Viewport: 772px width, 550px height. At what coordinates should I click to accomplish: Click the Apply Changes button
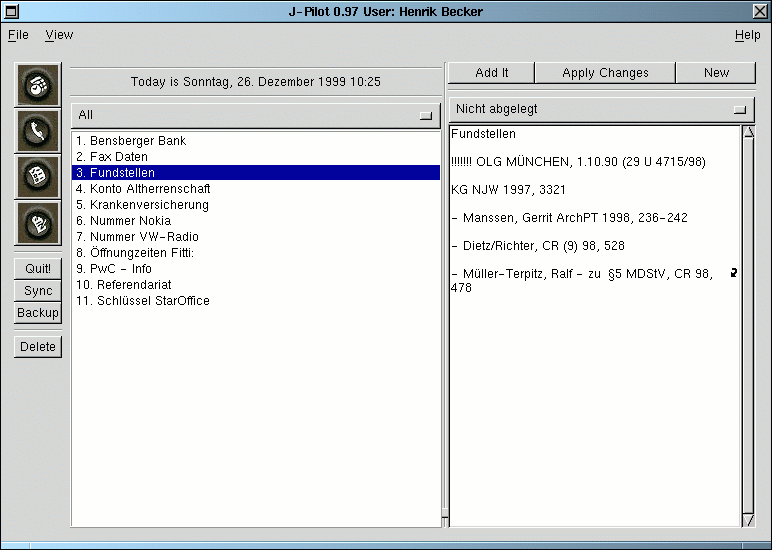605,73
